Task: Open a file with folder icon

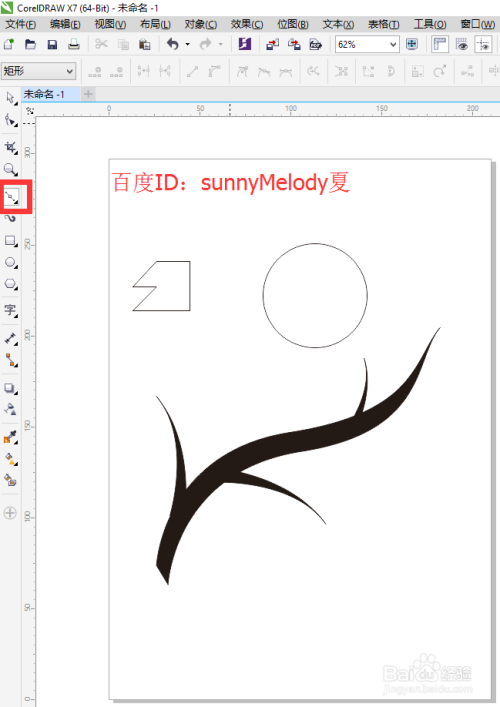Action: (31, 44)
